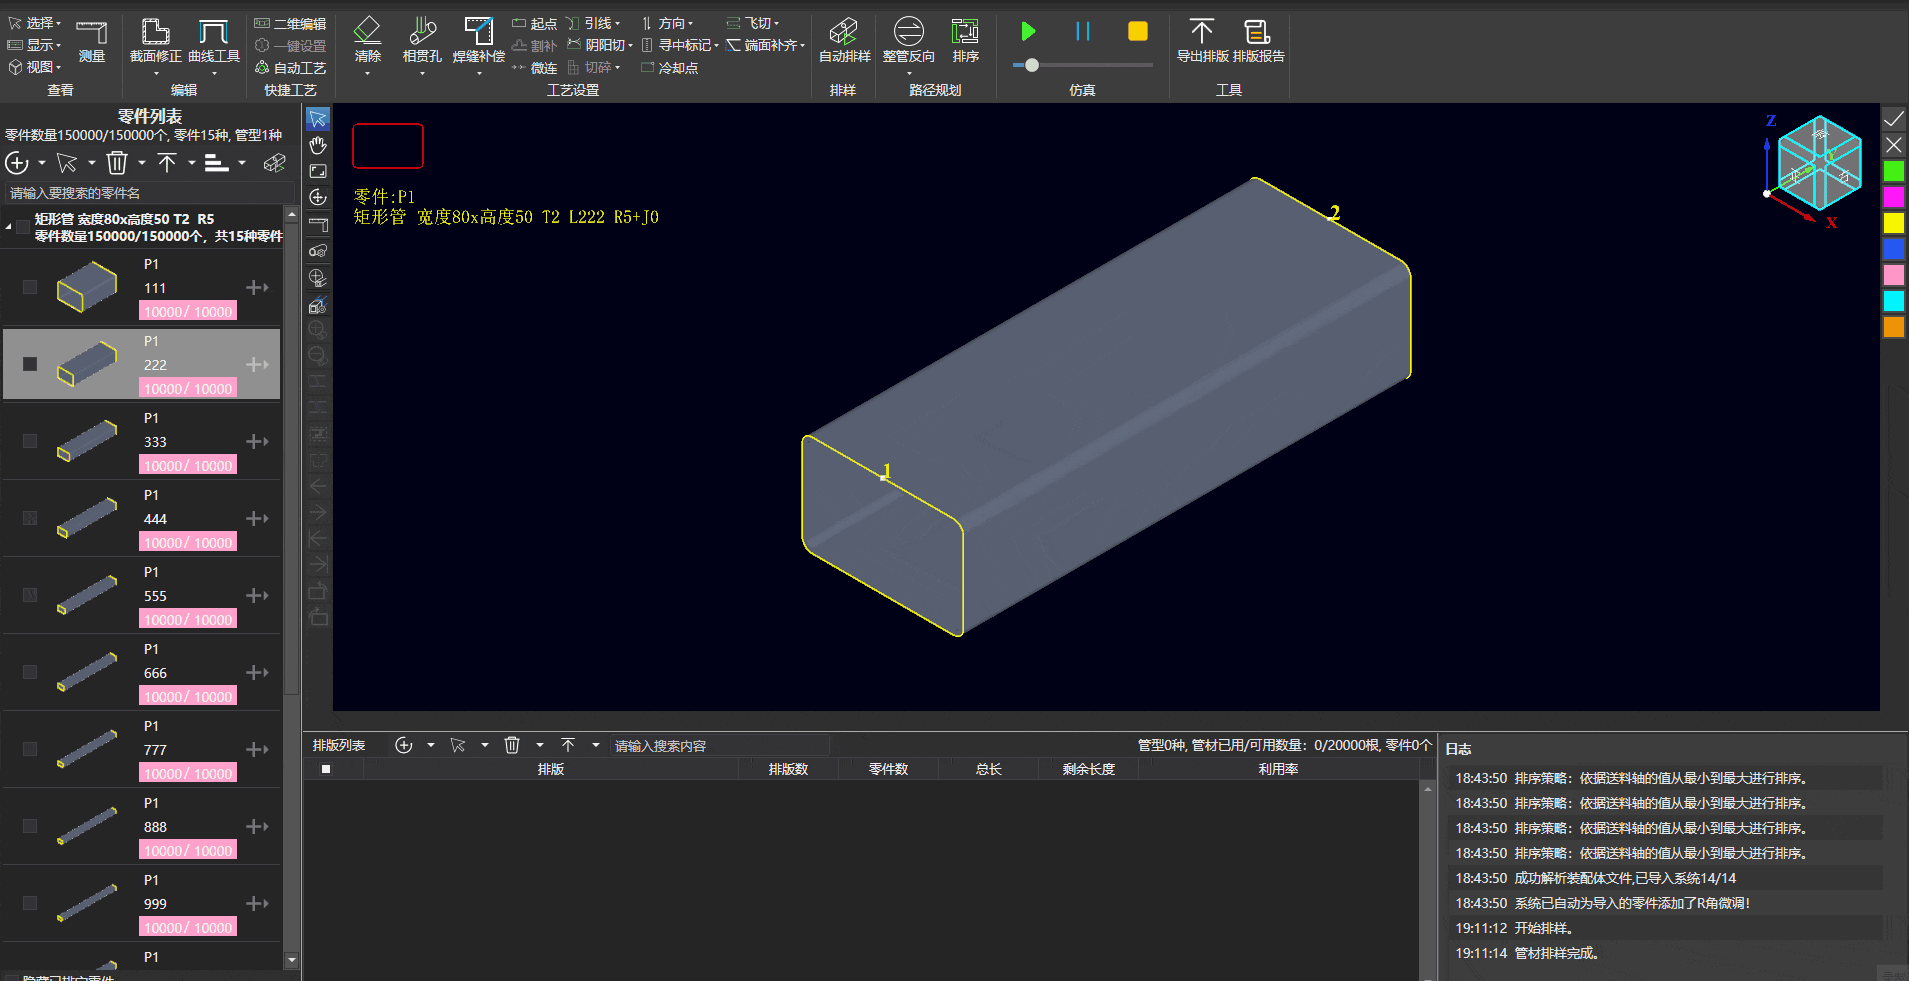This screenshot has width=1909, height=981.
Task: Check the checkbox for part 777
Action: pyautogui.click(x=30, y=749)
